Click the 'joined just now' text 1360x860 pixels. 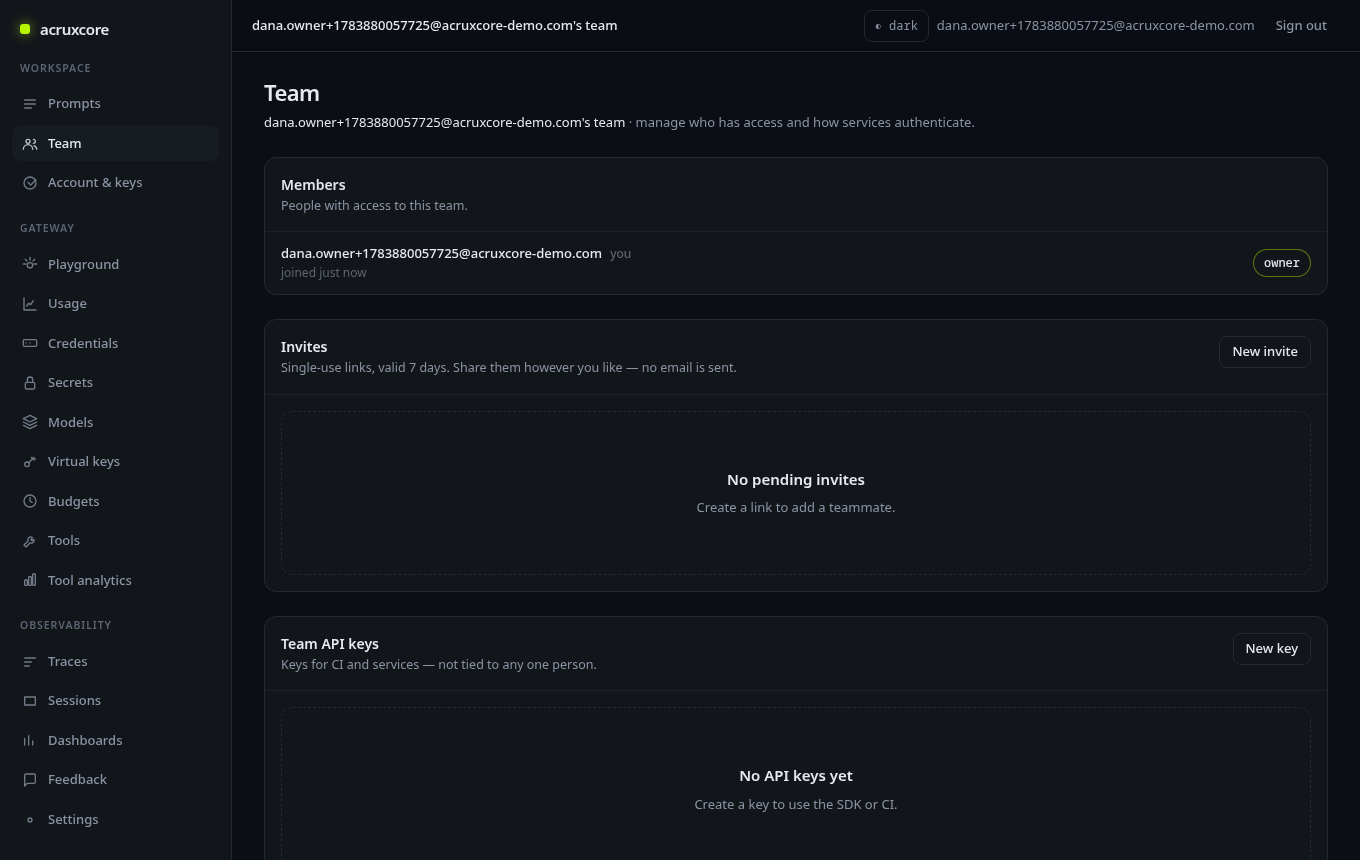[x=323, y=273]
